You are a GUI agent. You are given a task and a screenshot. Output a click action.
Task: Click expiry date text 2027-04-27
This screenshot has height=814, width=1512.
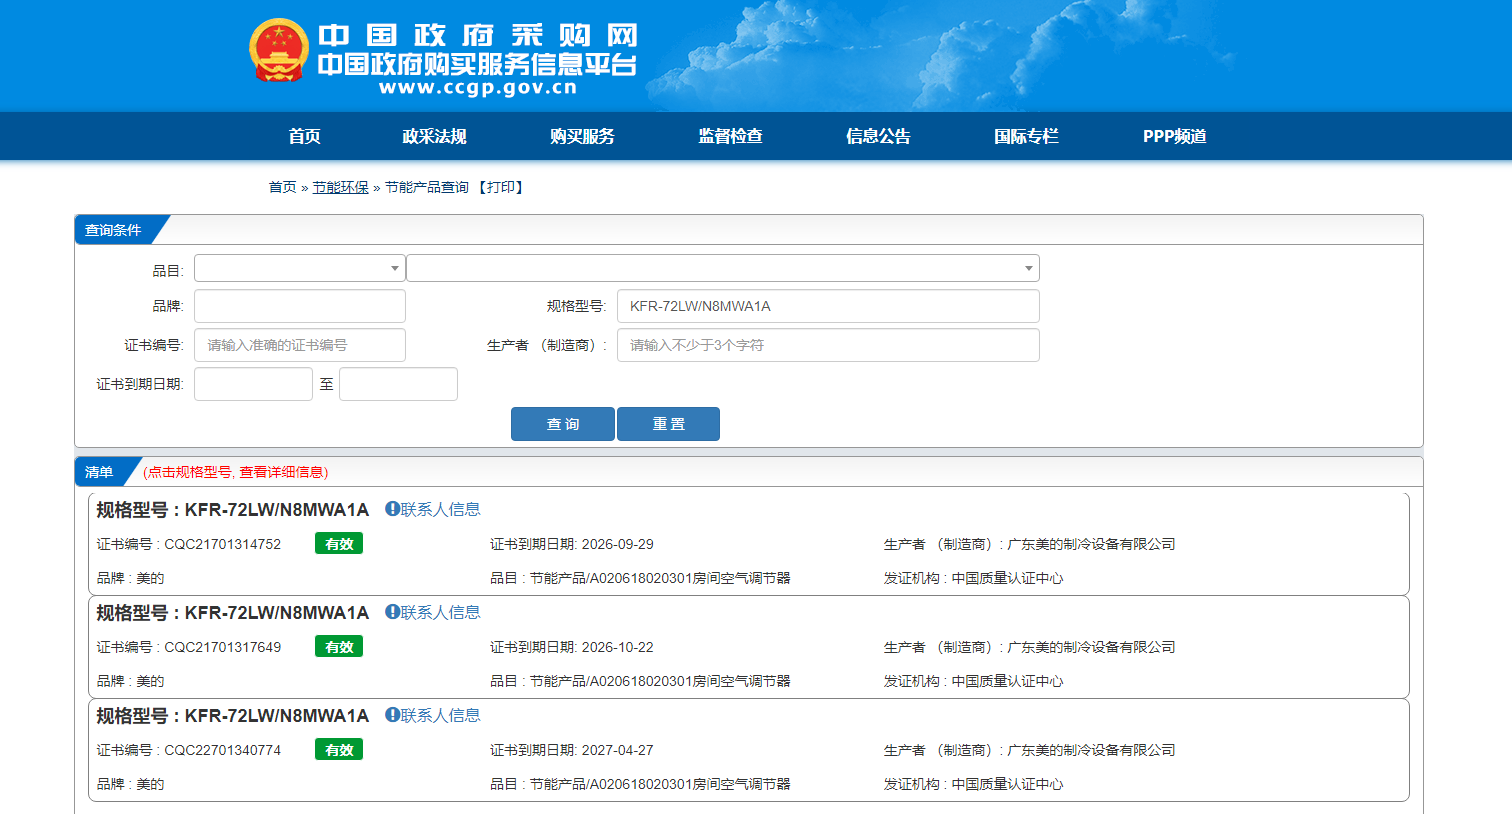(x=618, y=750)
